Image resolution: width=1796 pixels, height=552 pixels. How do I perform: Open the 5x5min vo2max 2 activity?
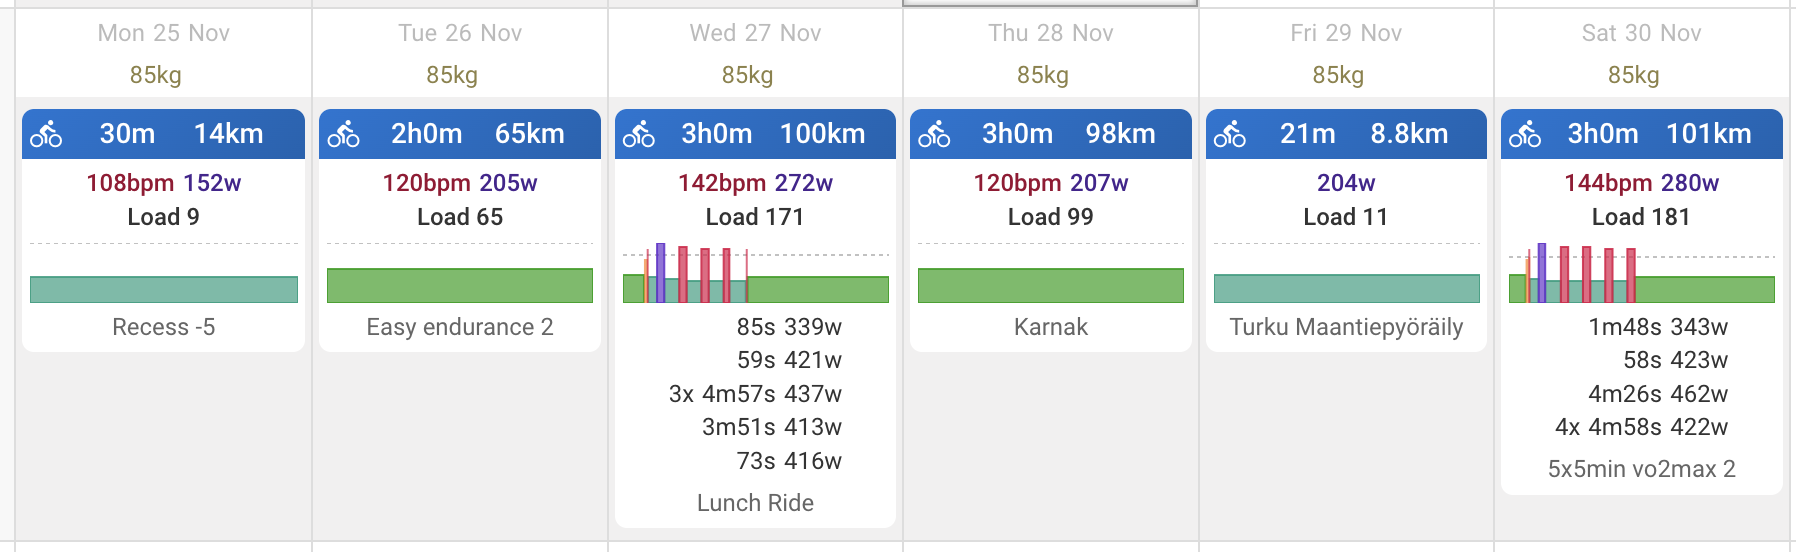[1641, 469]
